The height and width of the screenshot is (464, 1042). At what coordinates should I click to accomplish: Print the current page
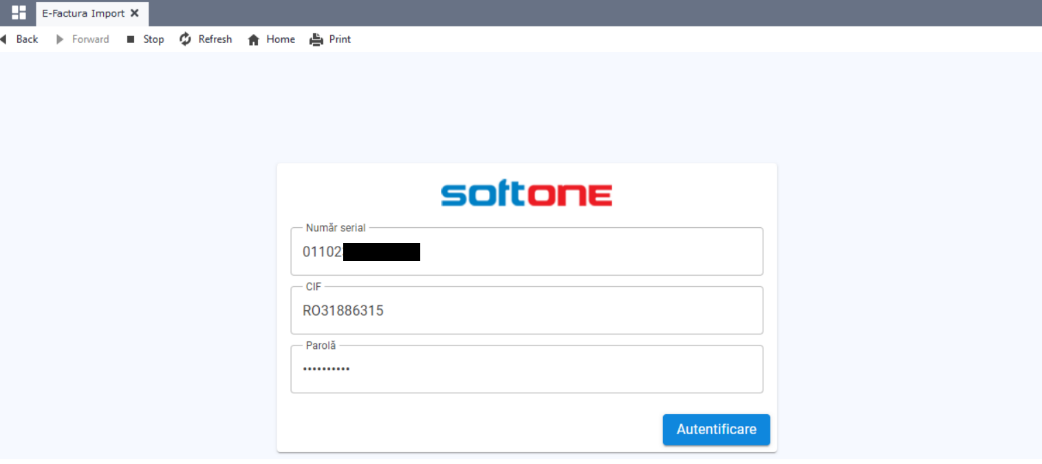pos(330,39)
